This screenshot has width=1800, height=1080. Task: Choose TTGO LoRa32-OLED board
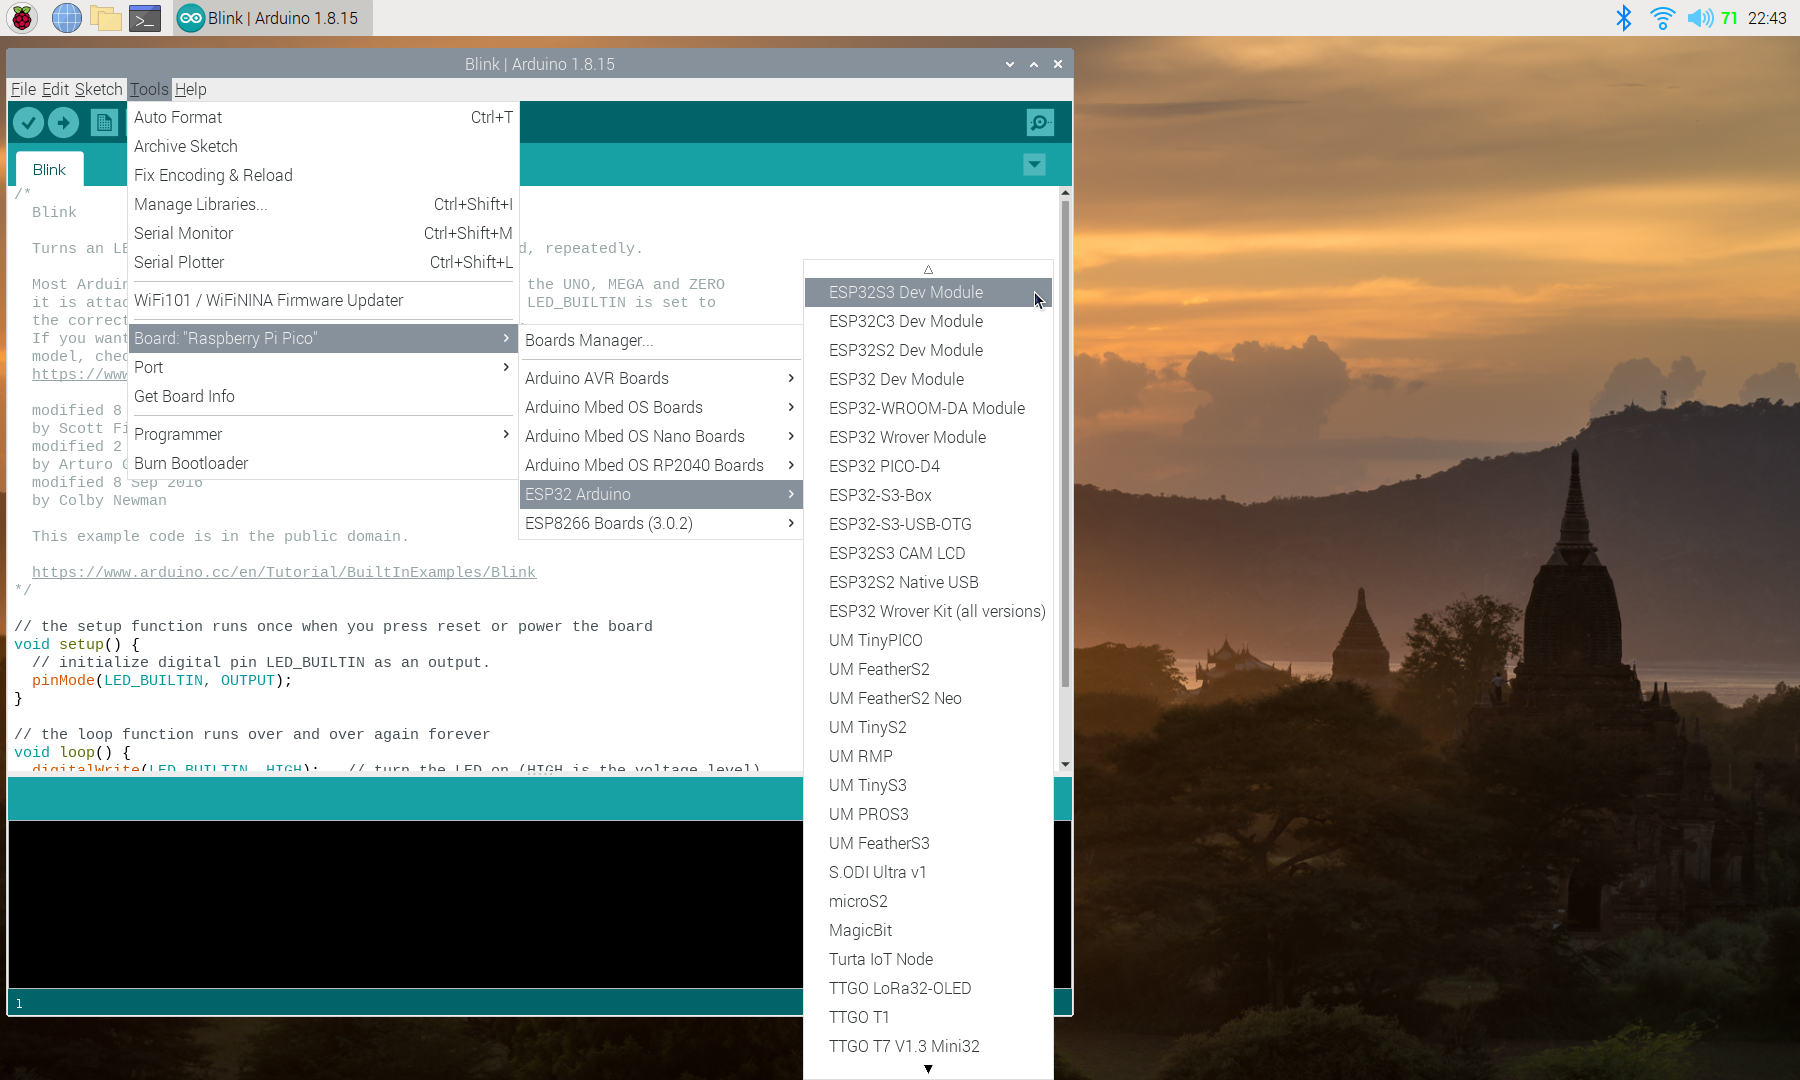[x=928, y=988]
